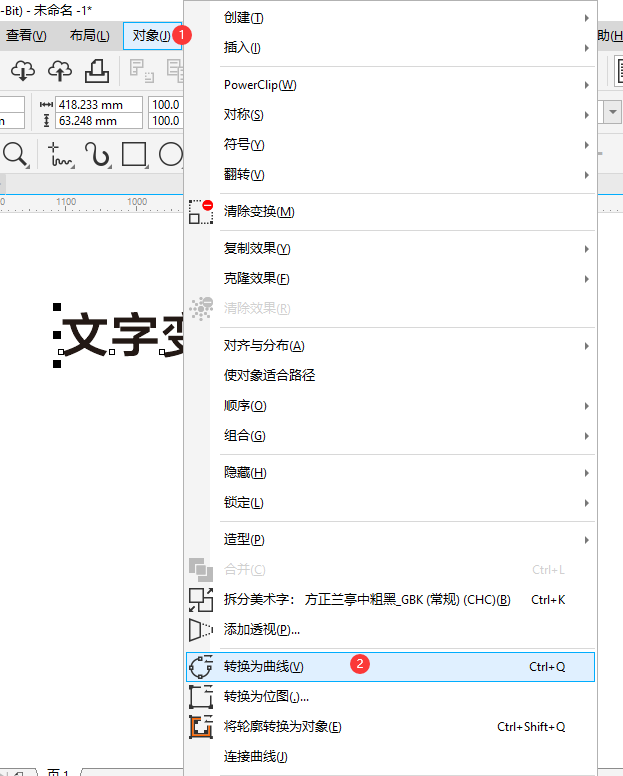The width and height of the screenshot is (623, 776).
Task: Expand the 插入(I) submenu
Action: point(390,48)
